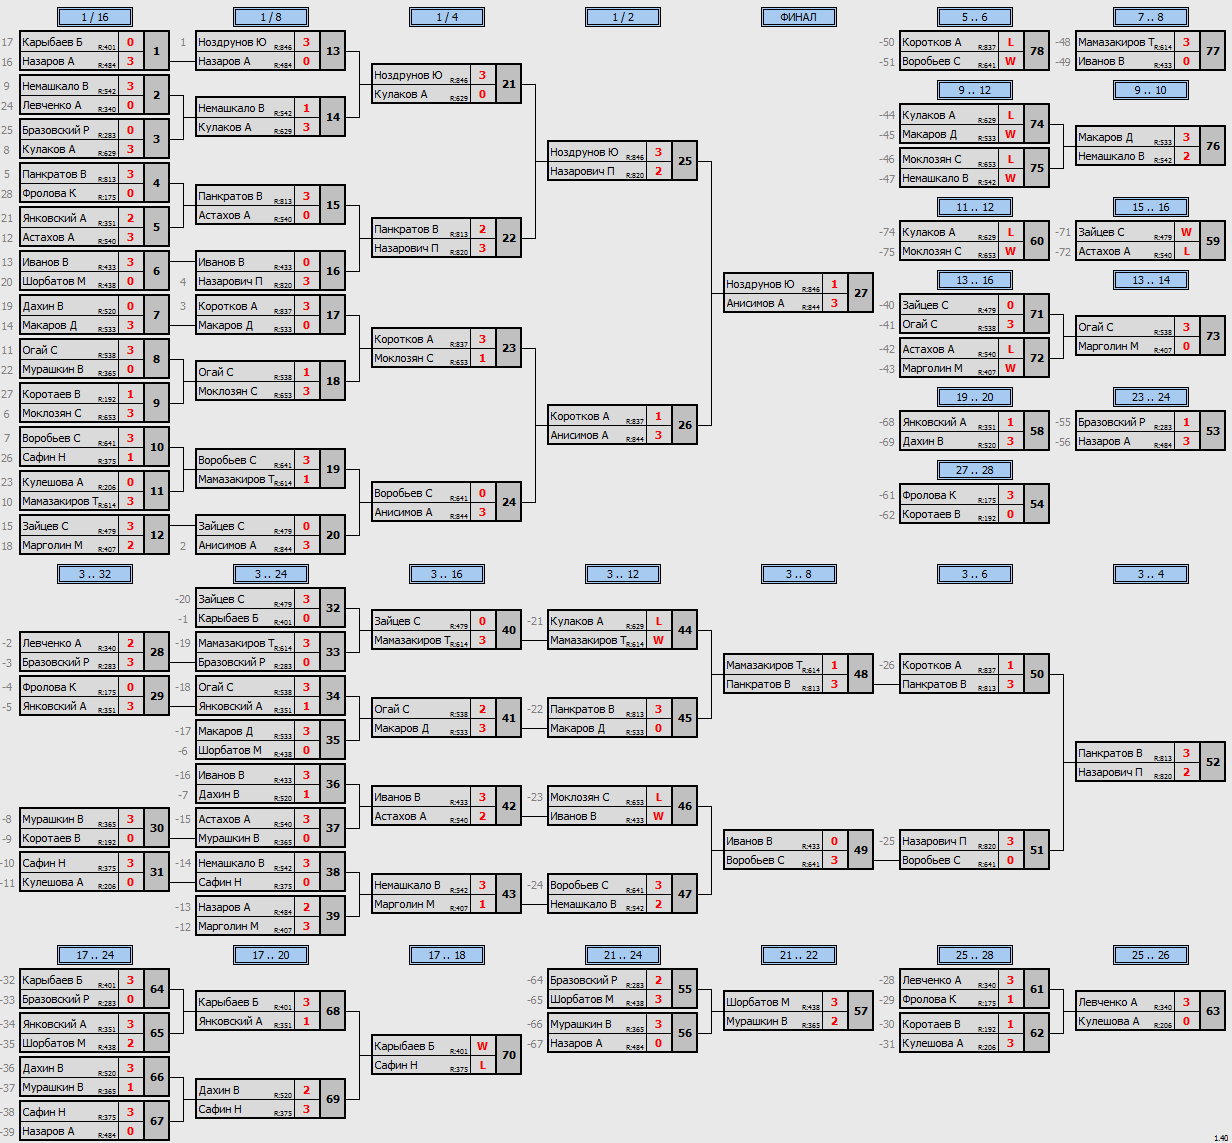This screenshot has height=1143, width=1232.
Task: Select the '1 / 4' round header
Action: [x=447, y=17]
